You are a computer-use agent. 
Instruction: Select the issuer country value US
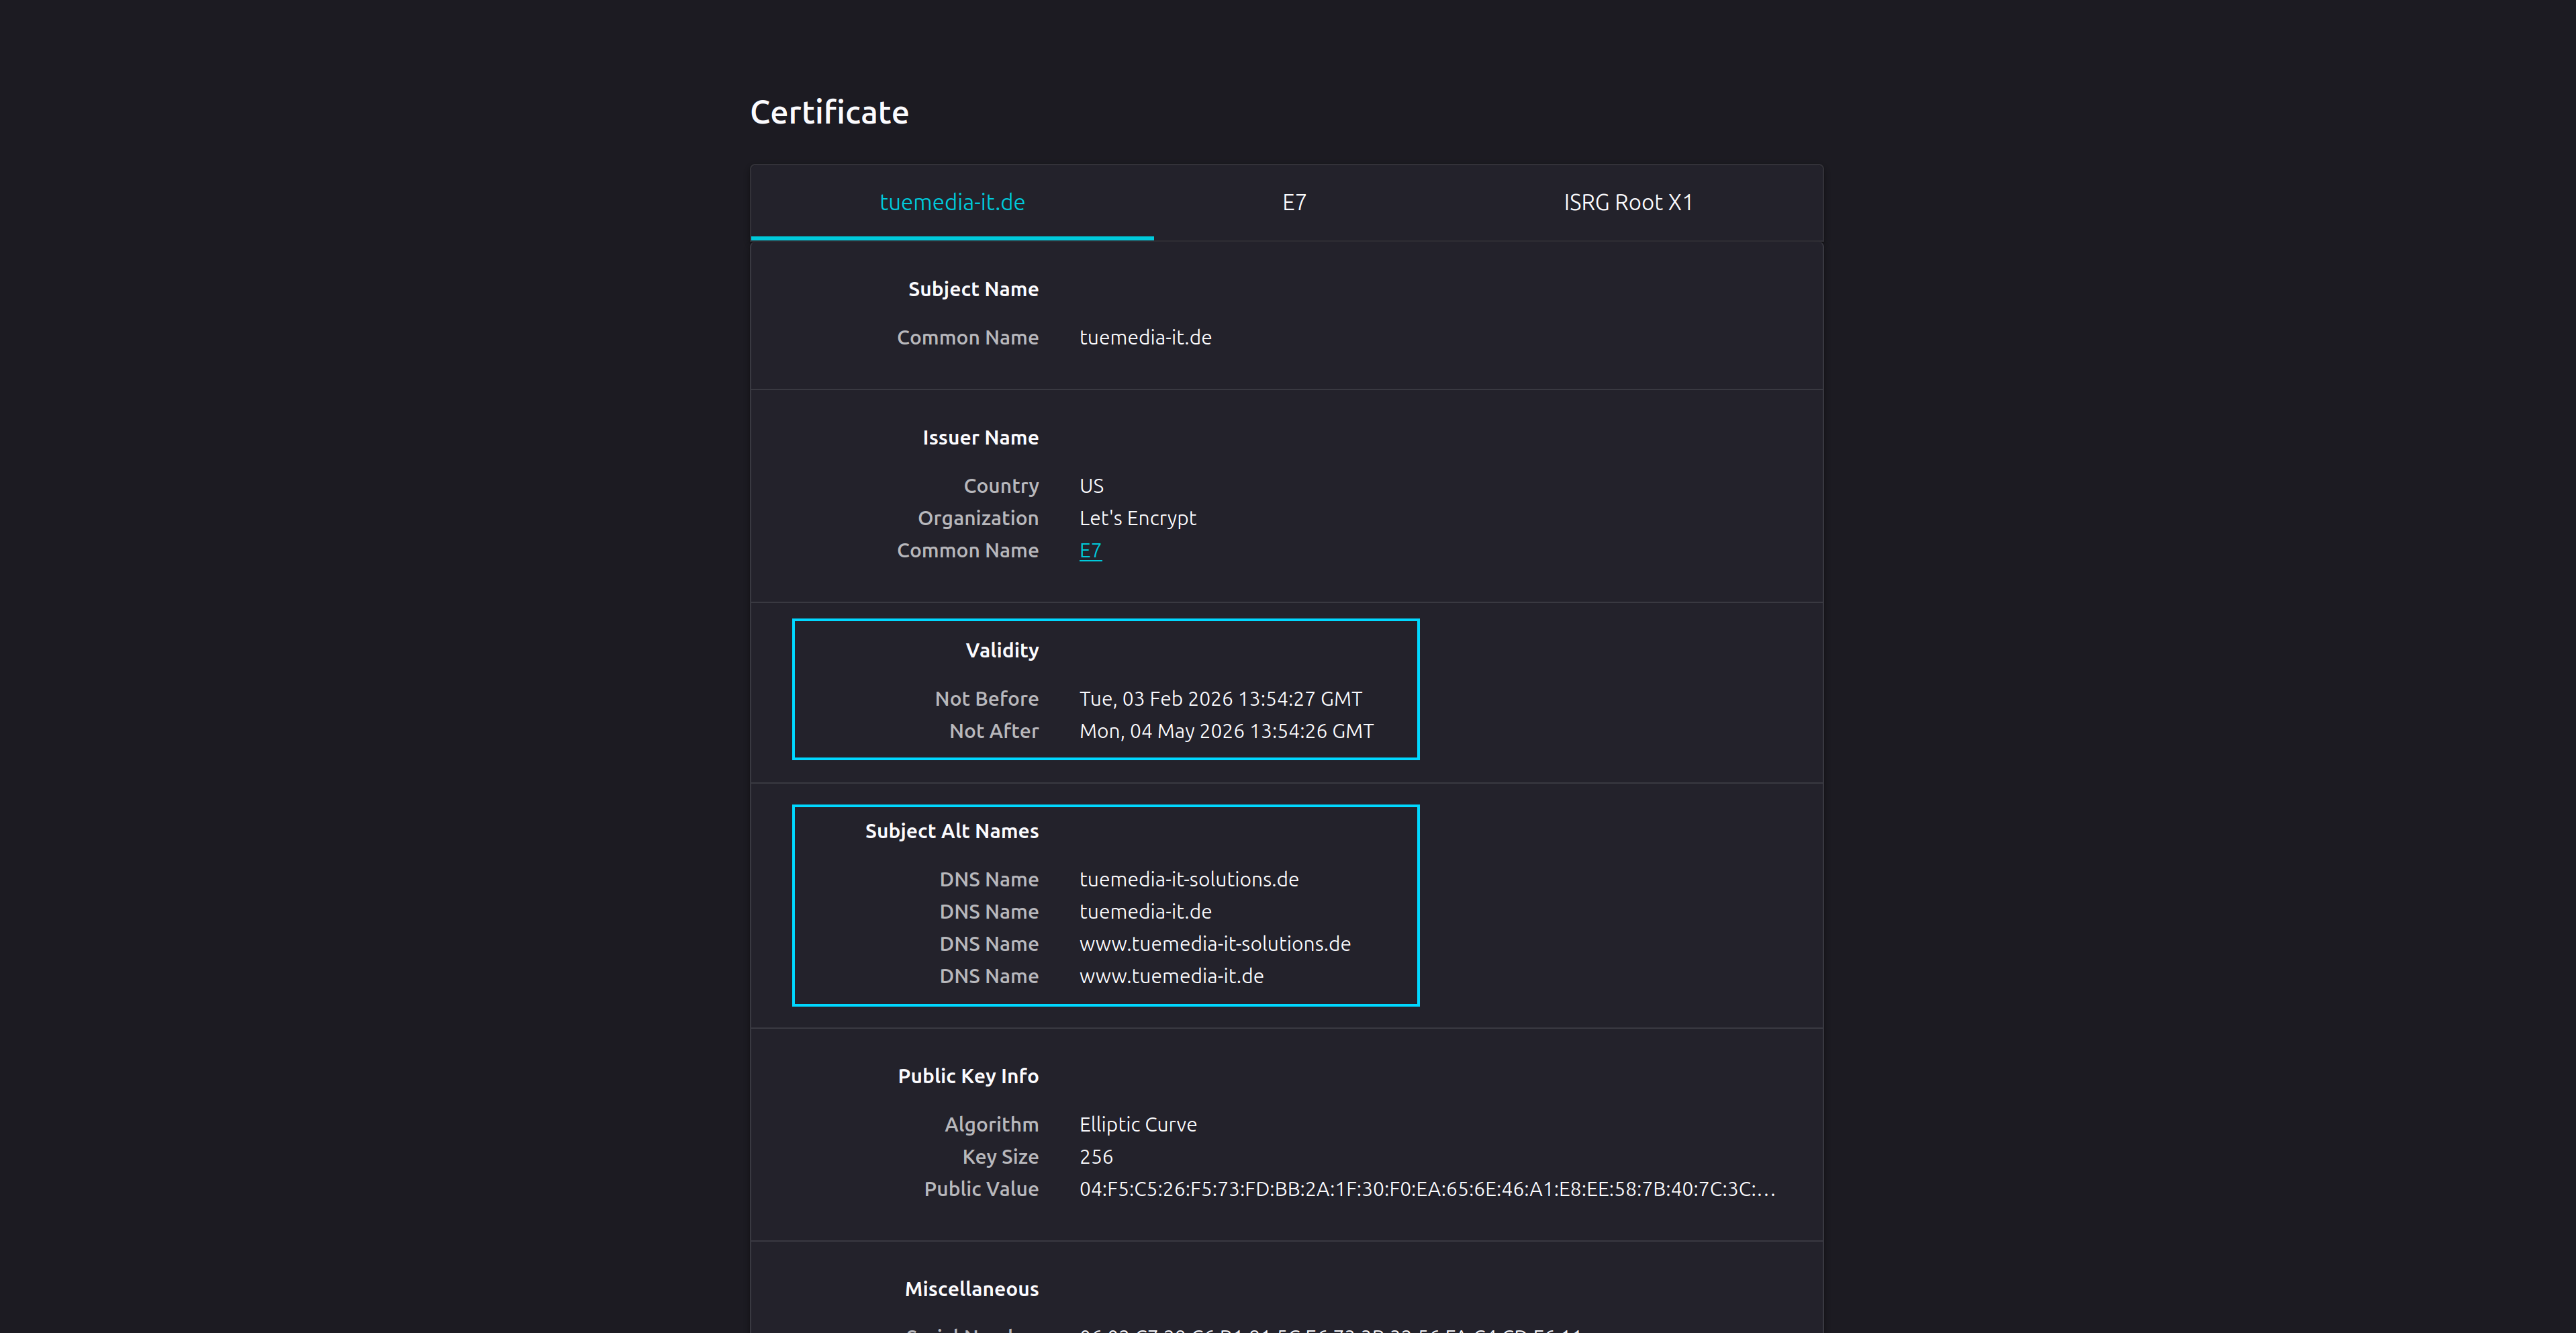(1091, 485)
